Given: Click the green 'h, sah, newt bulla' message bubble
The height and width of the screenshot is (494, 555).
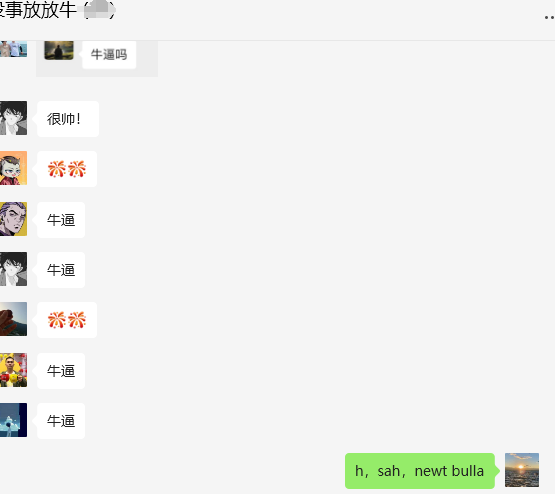Looking at the screenshot, I should (x=419, y=471).
